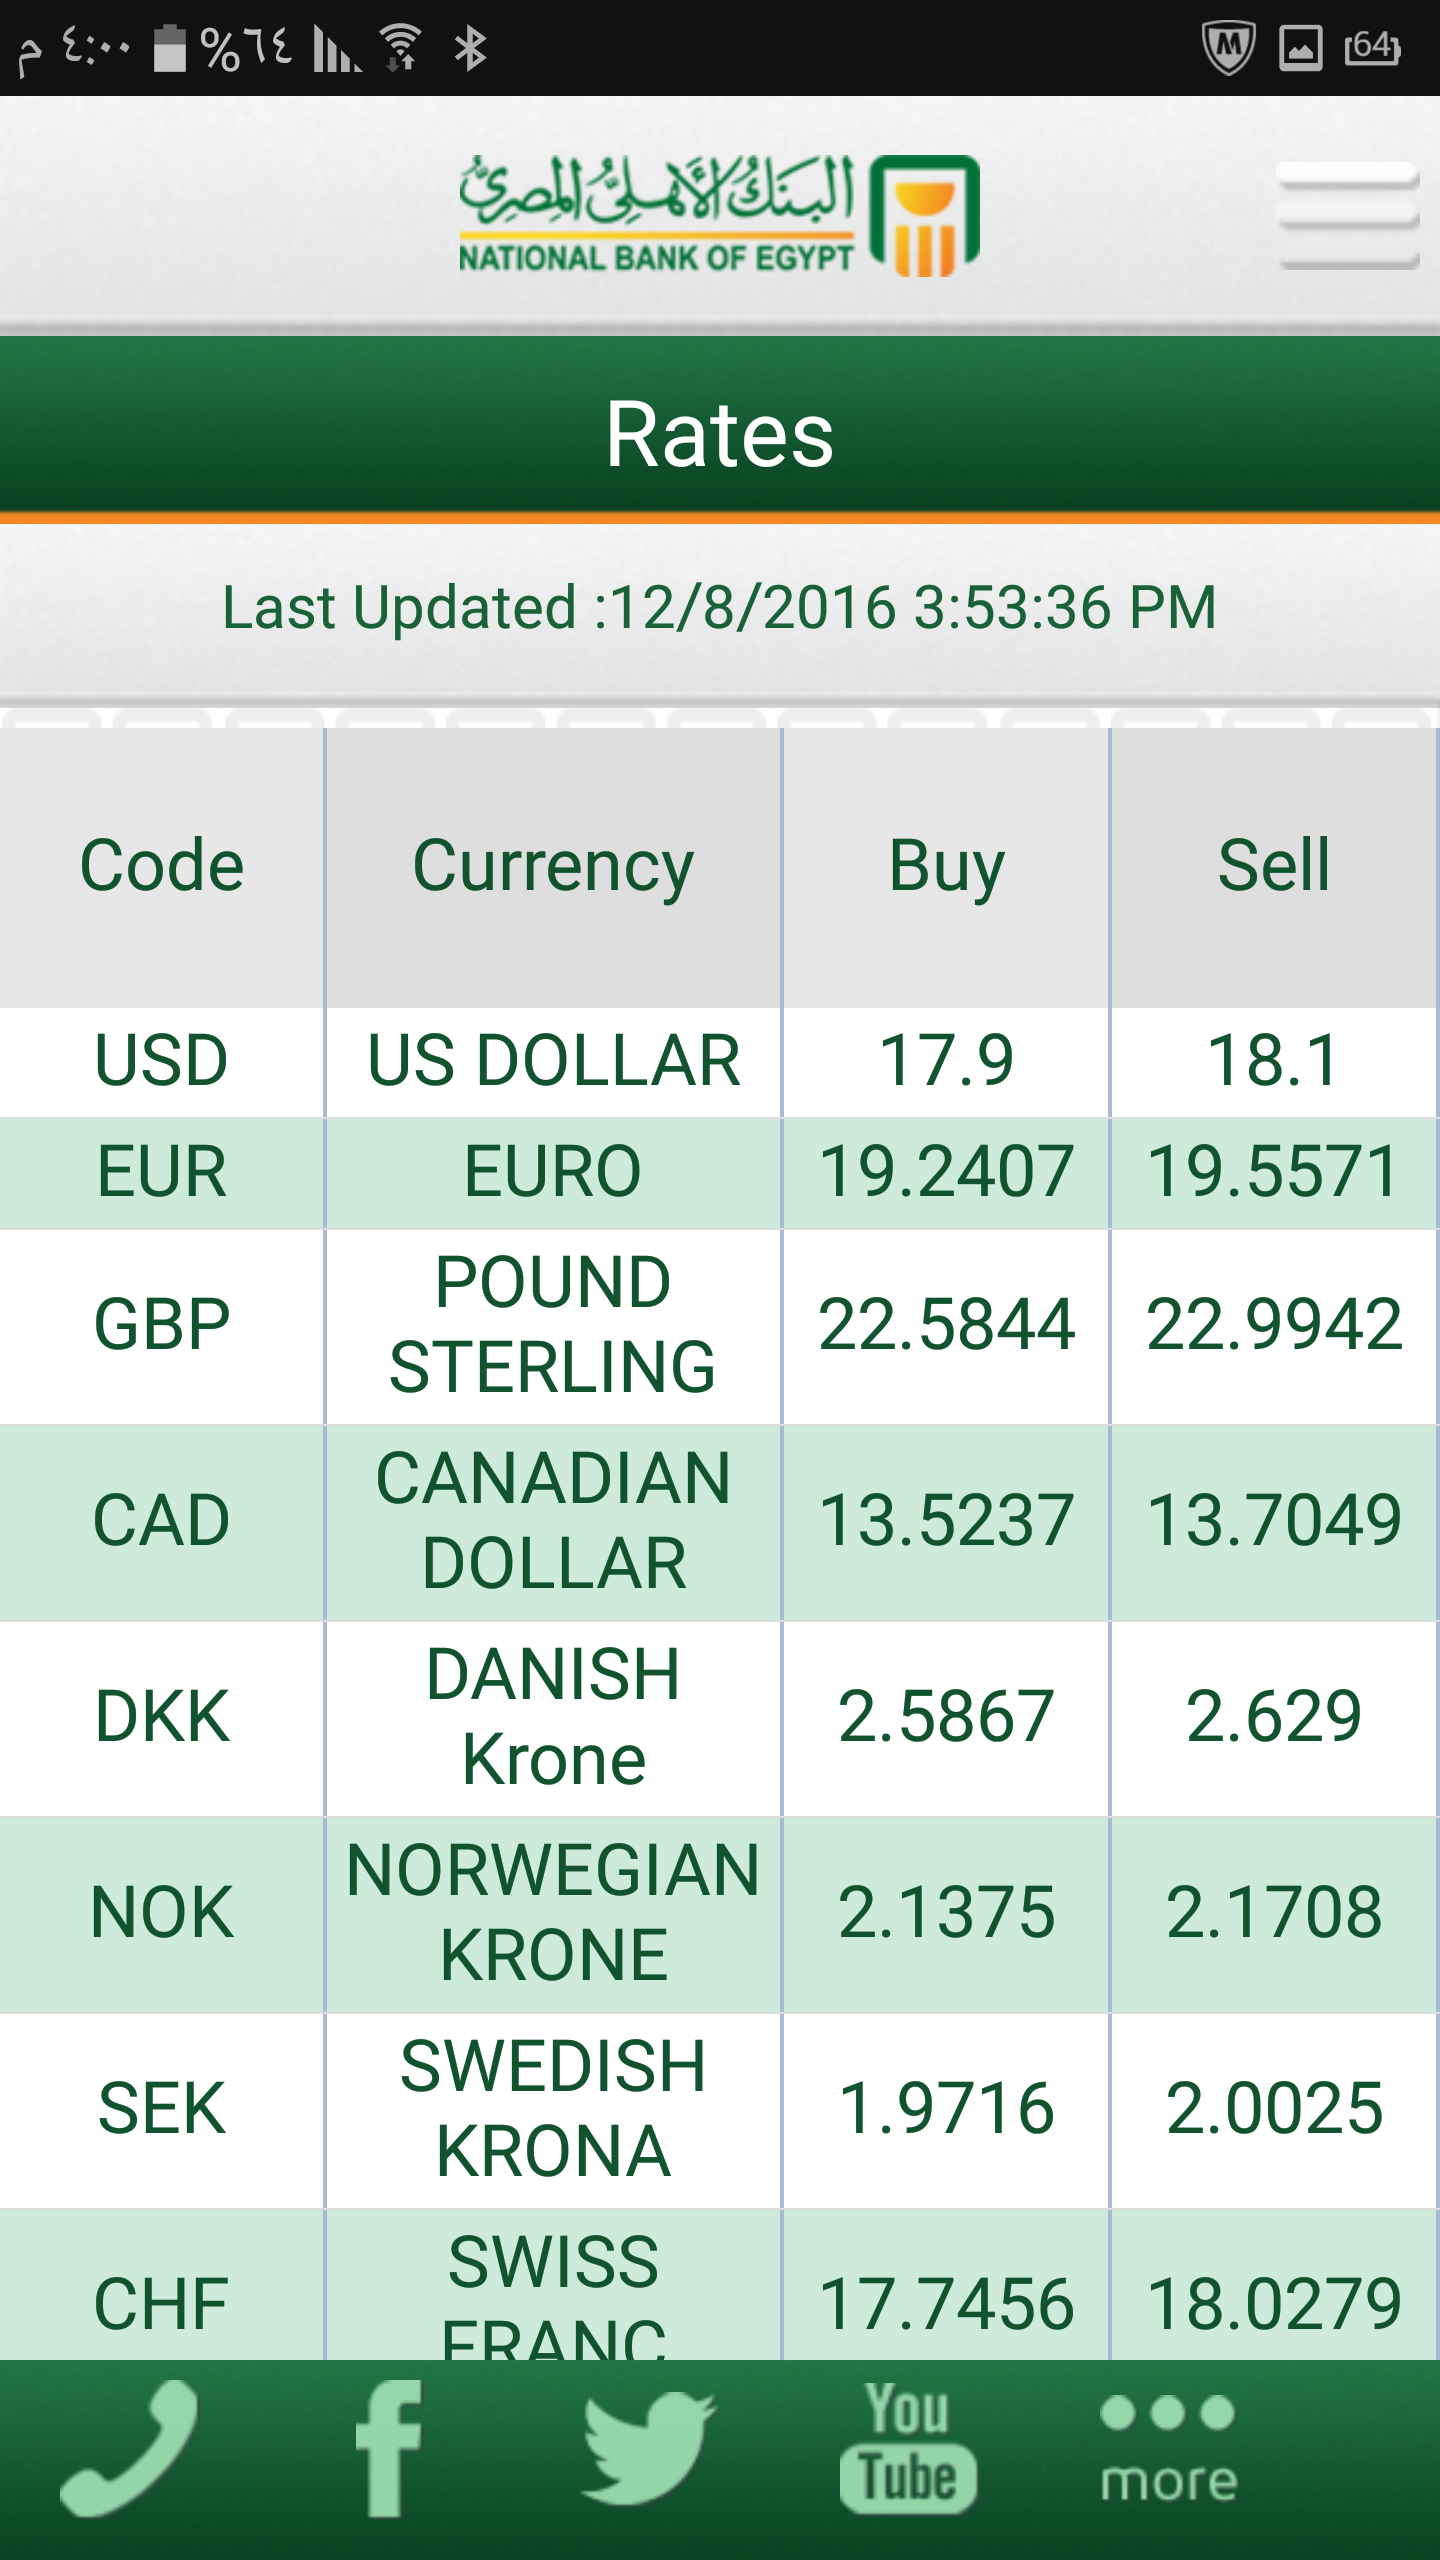The image size is (1440, 2560).
Task: Open the hamburger menu
Action: pyautogui.click(x=1348, y=216)
